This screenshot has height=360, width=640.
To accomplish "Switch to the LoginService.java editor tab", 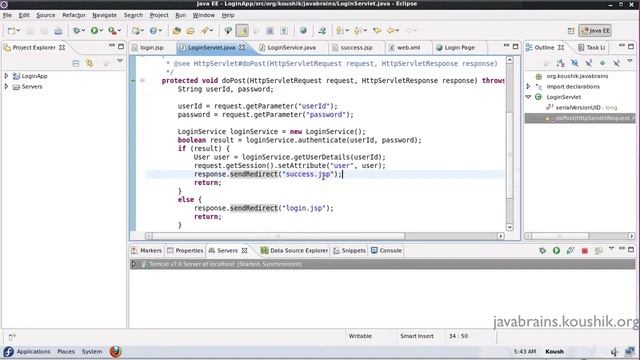I will tap(291, 48).
